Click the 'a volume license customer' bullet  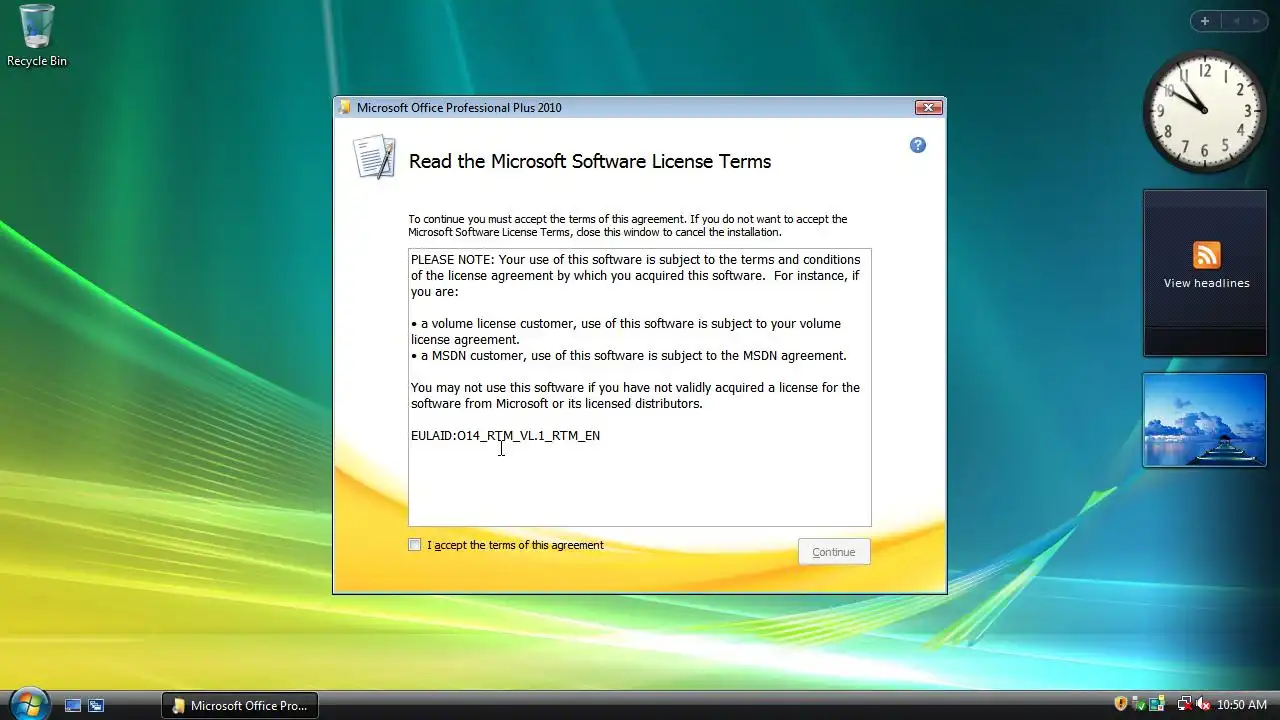pos(626,332)
